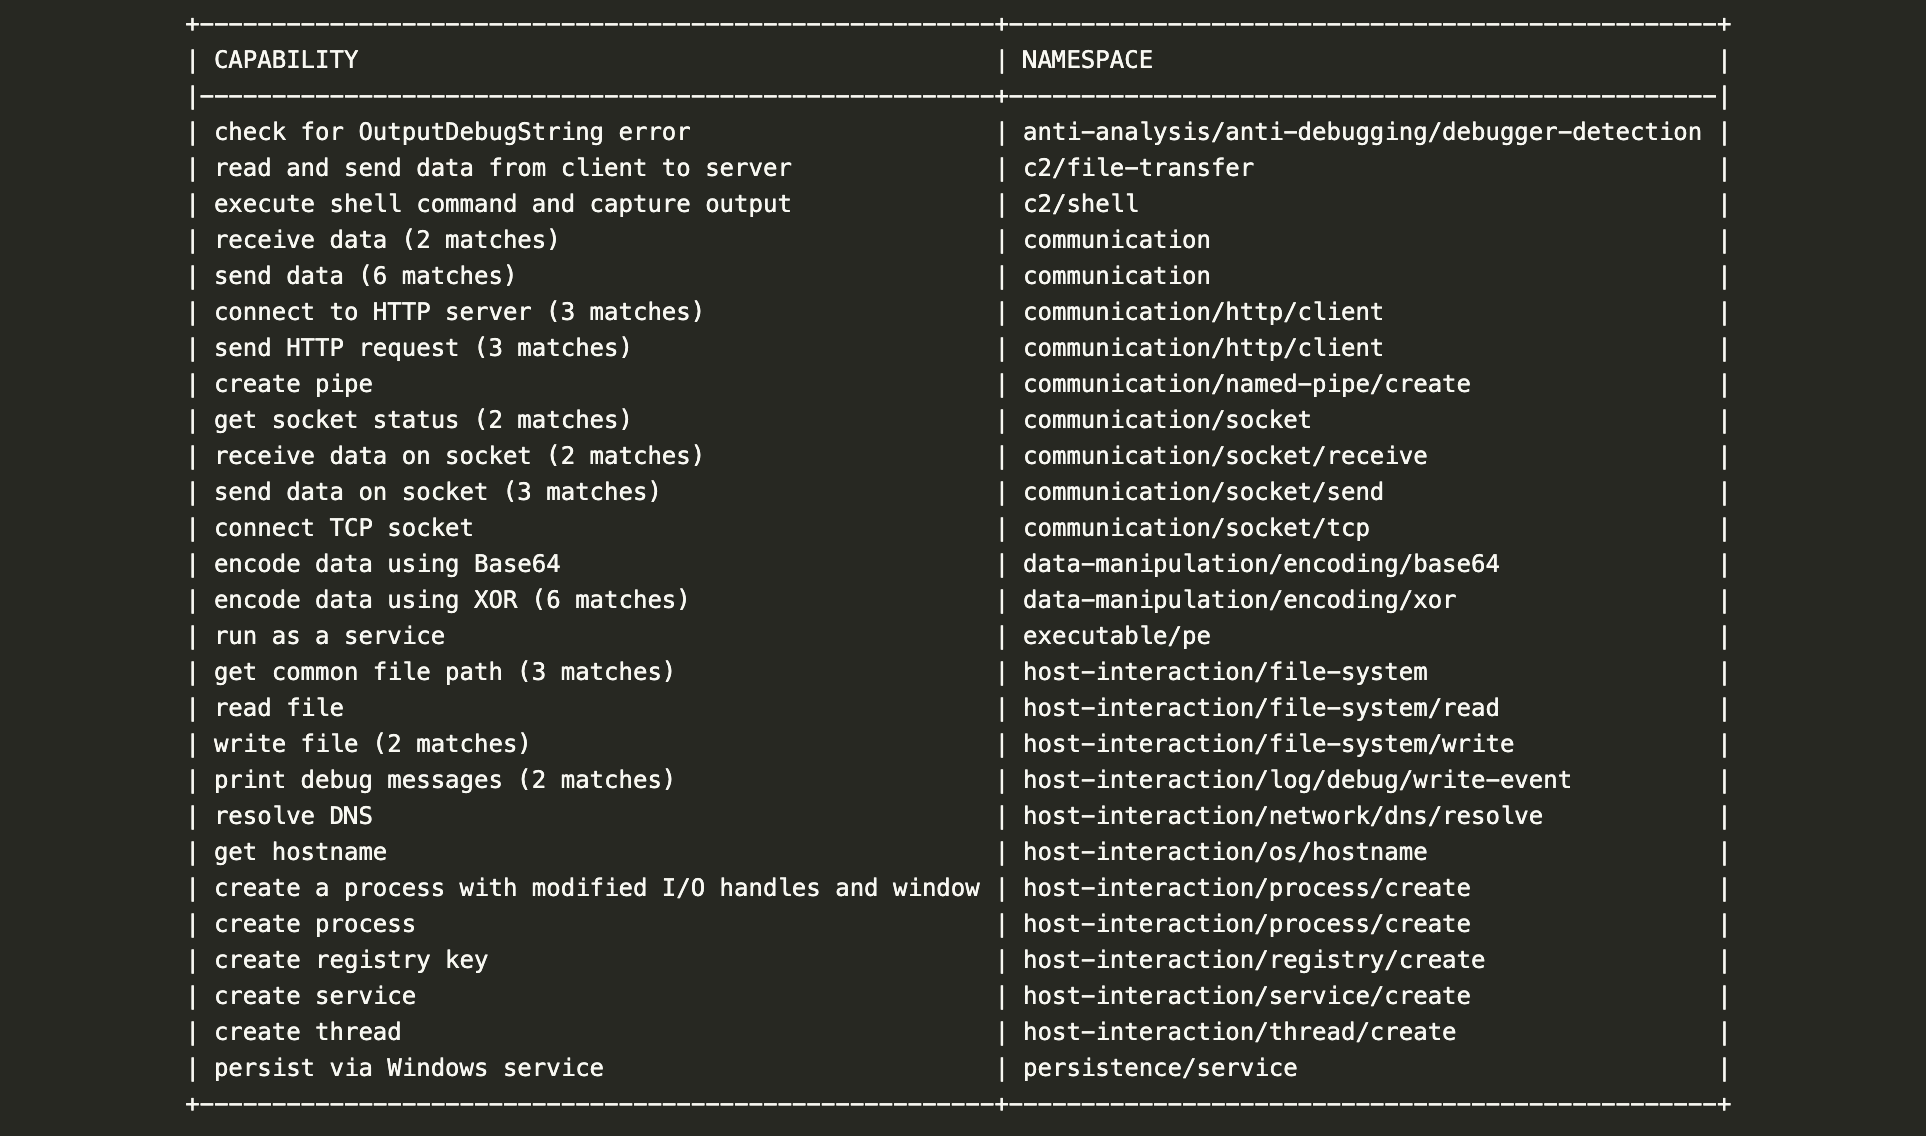Select 'connect to HTTP server (3 matches)'
1926x1136 pixels.
(x=459, y=312)
